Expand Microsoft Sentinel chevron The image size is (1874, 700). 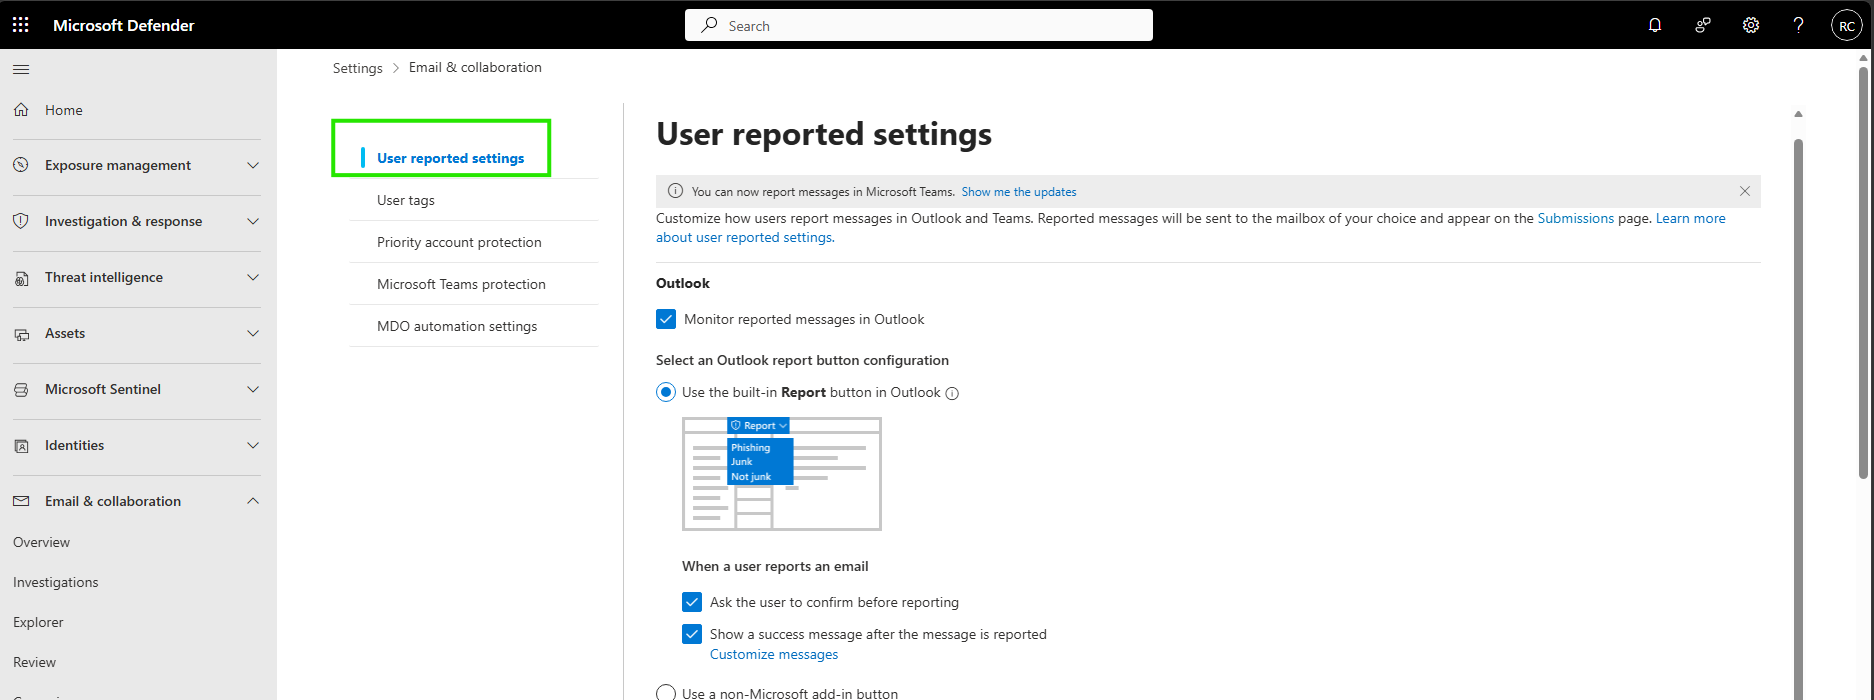click(x=253, y=389)
